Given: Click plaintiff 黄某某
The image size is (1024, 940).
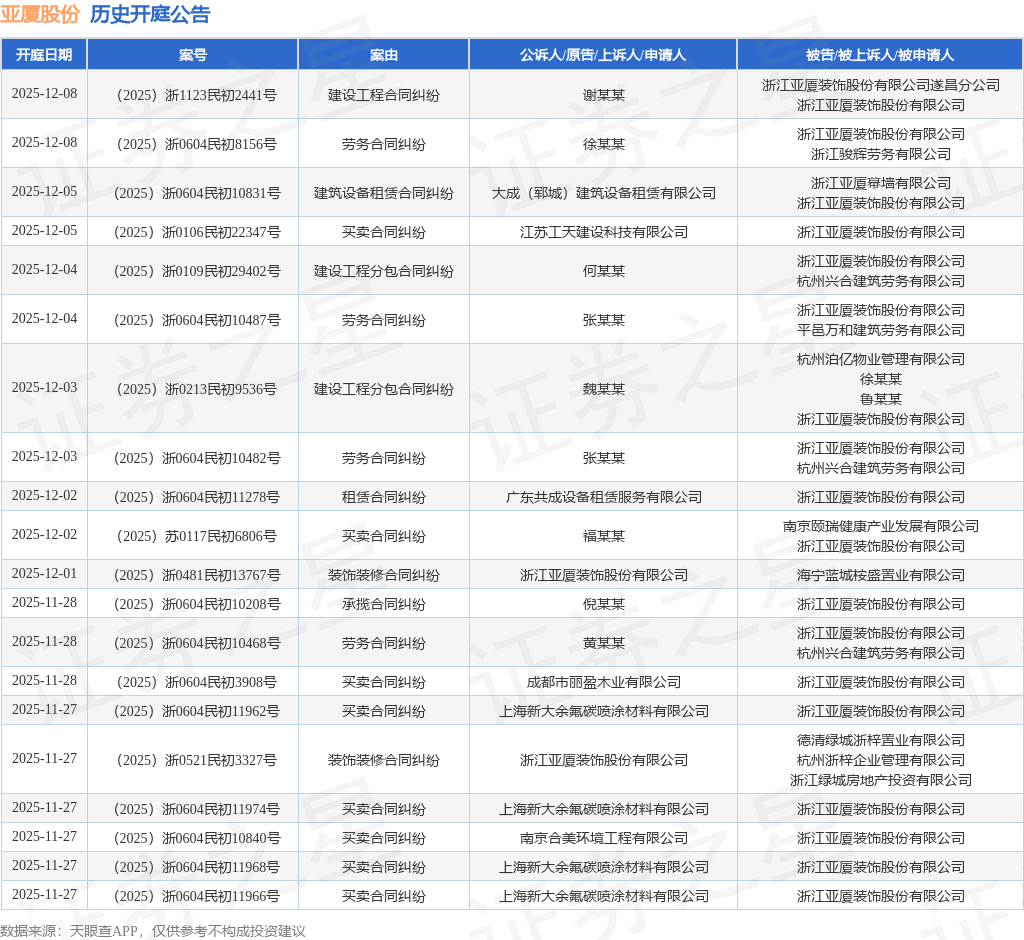Looking at the screenshot, I should [x=603, y=643].
